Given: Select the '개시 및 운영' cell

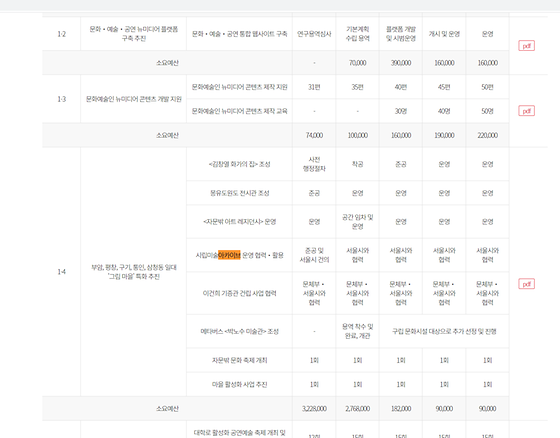Looking at the screenshot, I should [x=444, y=34].
